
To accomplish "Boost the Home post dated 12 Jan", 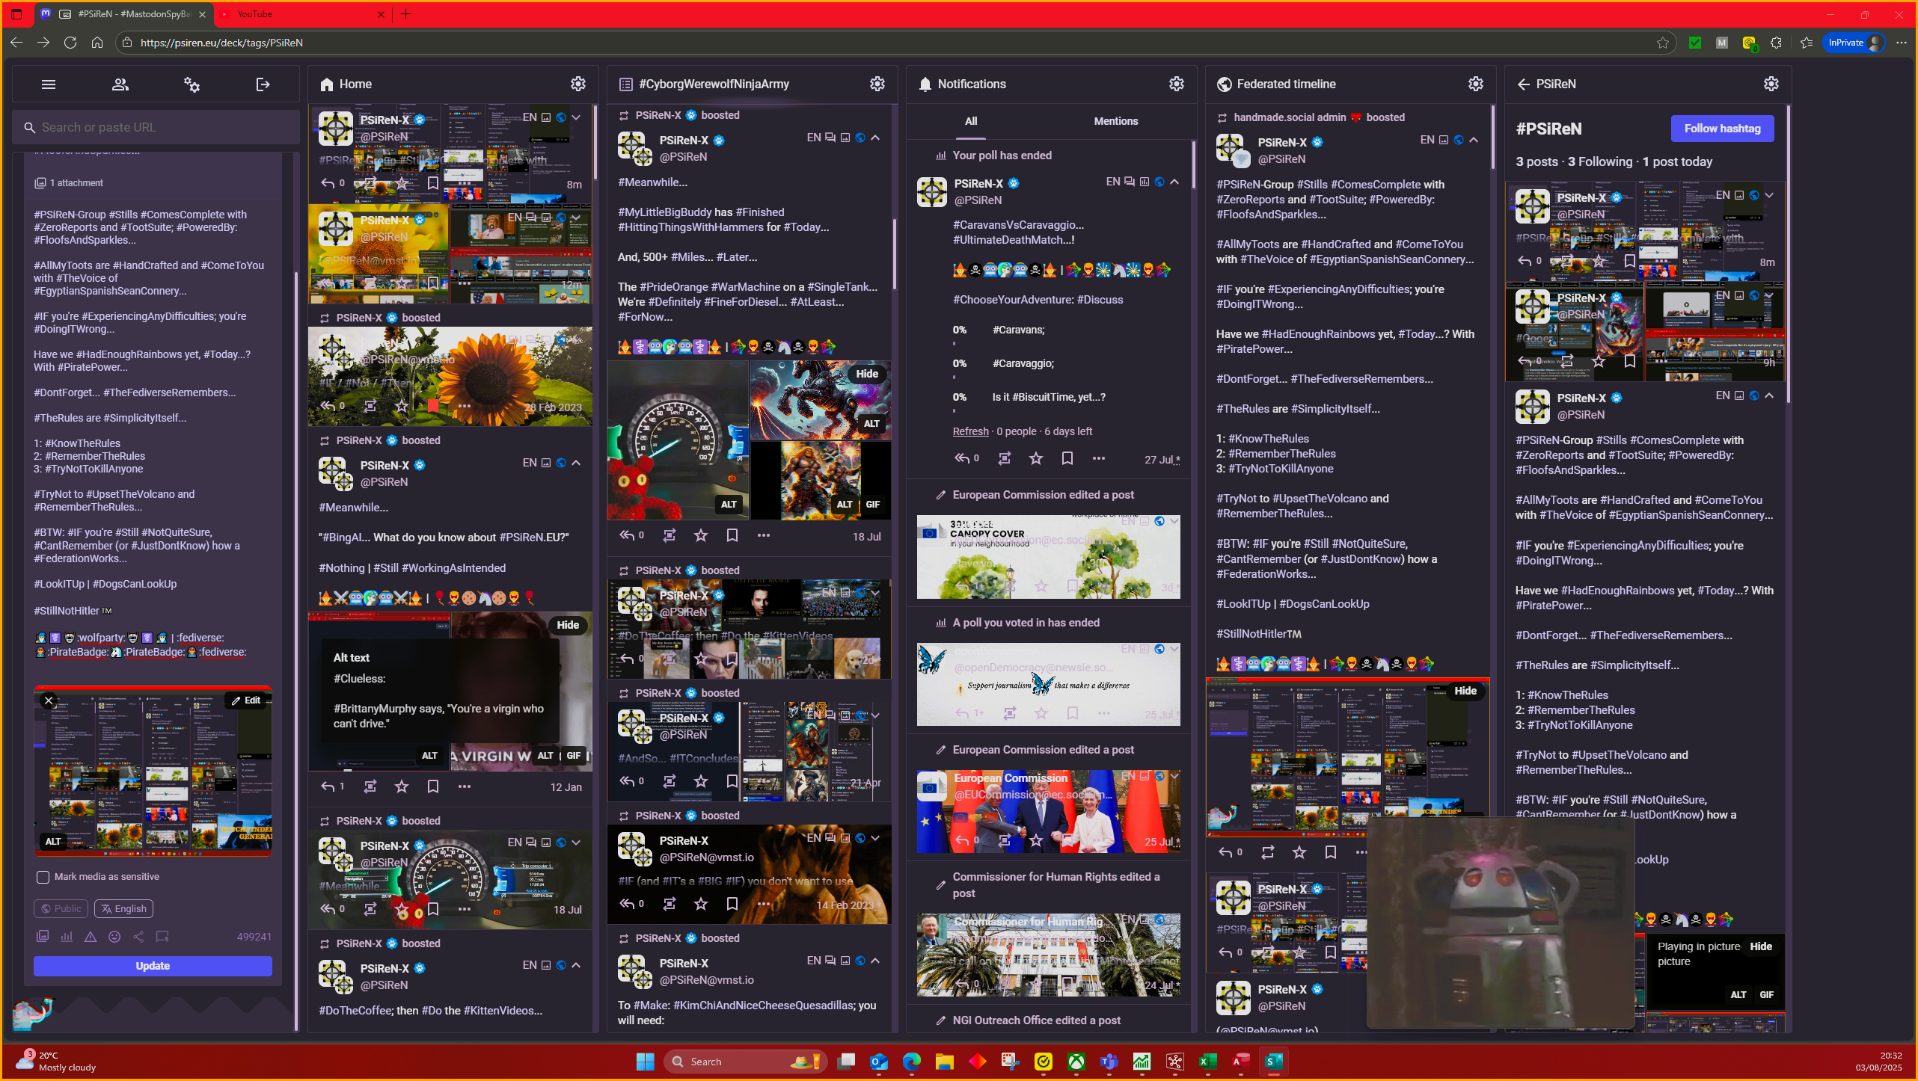I will point(370,787).
